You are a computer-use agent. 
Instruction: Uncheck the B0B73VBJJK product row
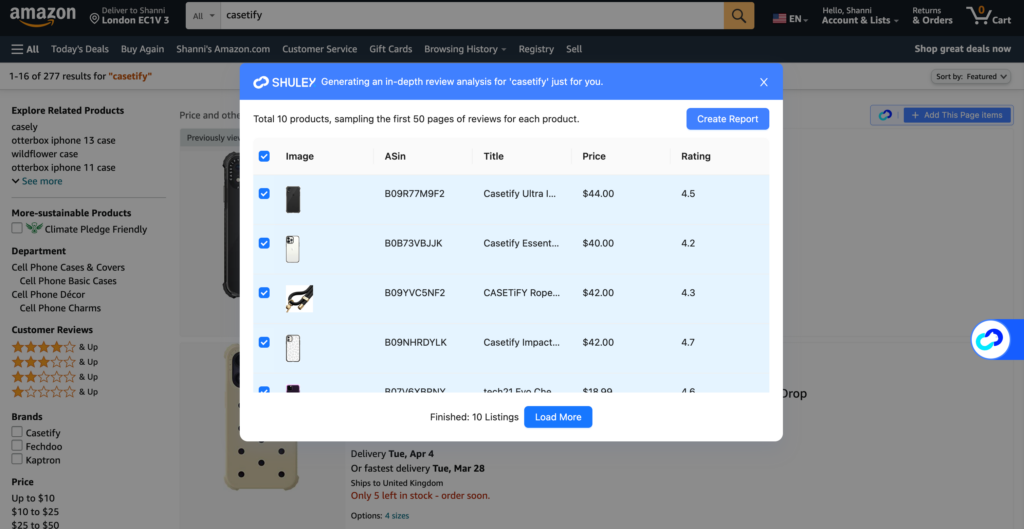pyautogui.click(x=264, y=243)
